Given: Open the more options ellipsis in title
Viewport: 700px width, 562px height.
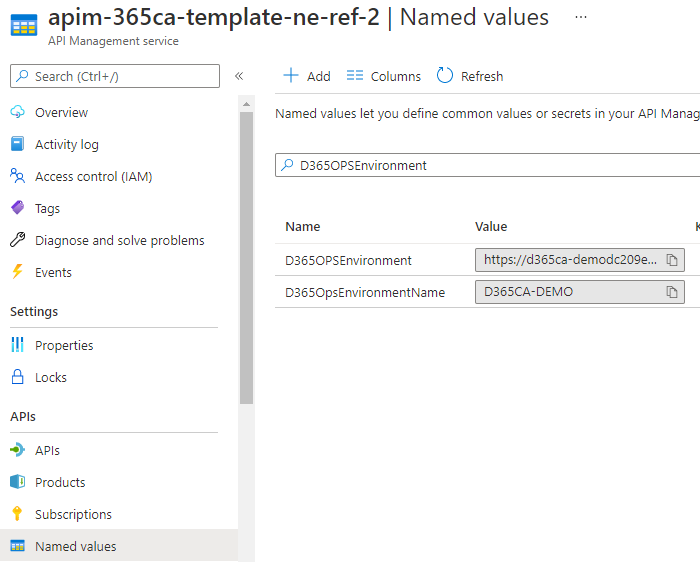Looking at the screenshot, I should click(581, 17).
